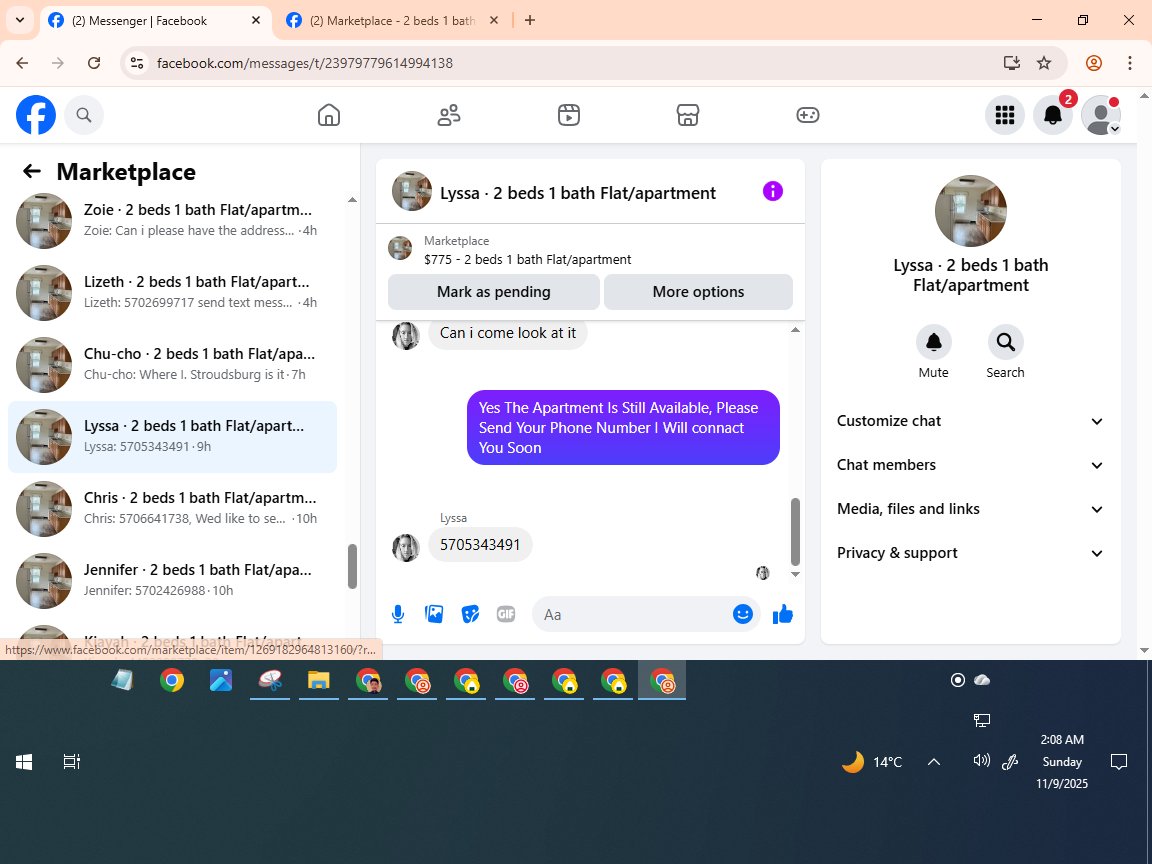Image resolution: width=1152 pixels, height=864 pixels.
Task: Reload the page in Chrome toolbar
Action: point(94,63)
